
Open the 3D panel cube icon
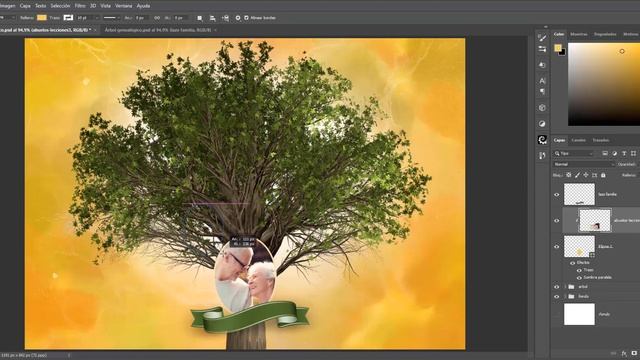[542, 108]
